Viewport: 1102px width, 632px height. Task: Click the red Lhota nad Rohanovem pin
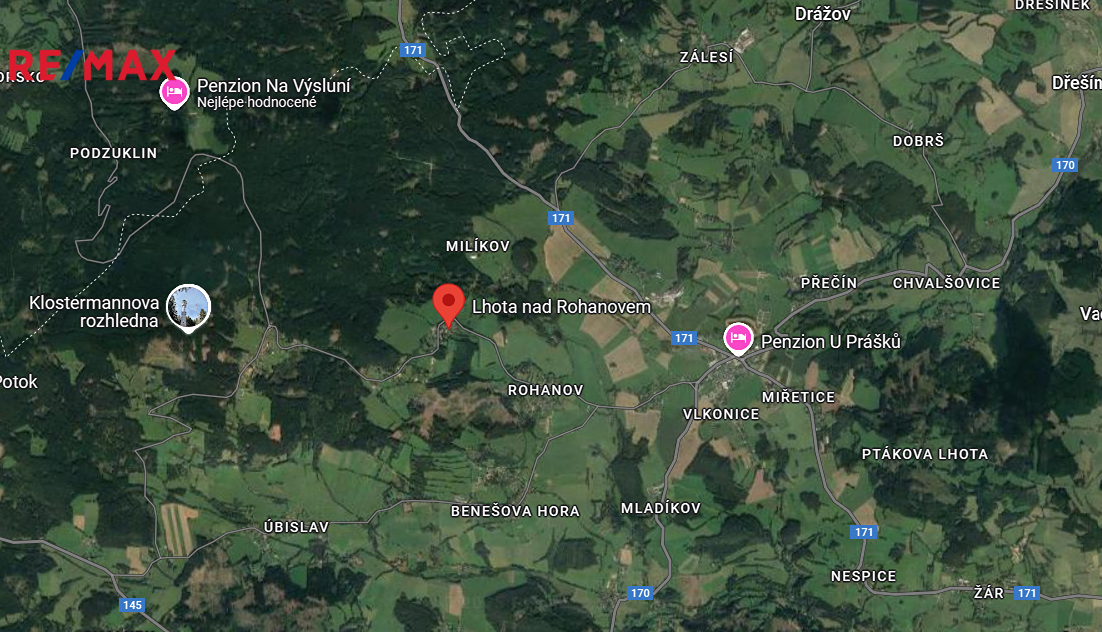[x=448, y=306]
